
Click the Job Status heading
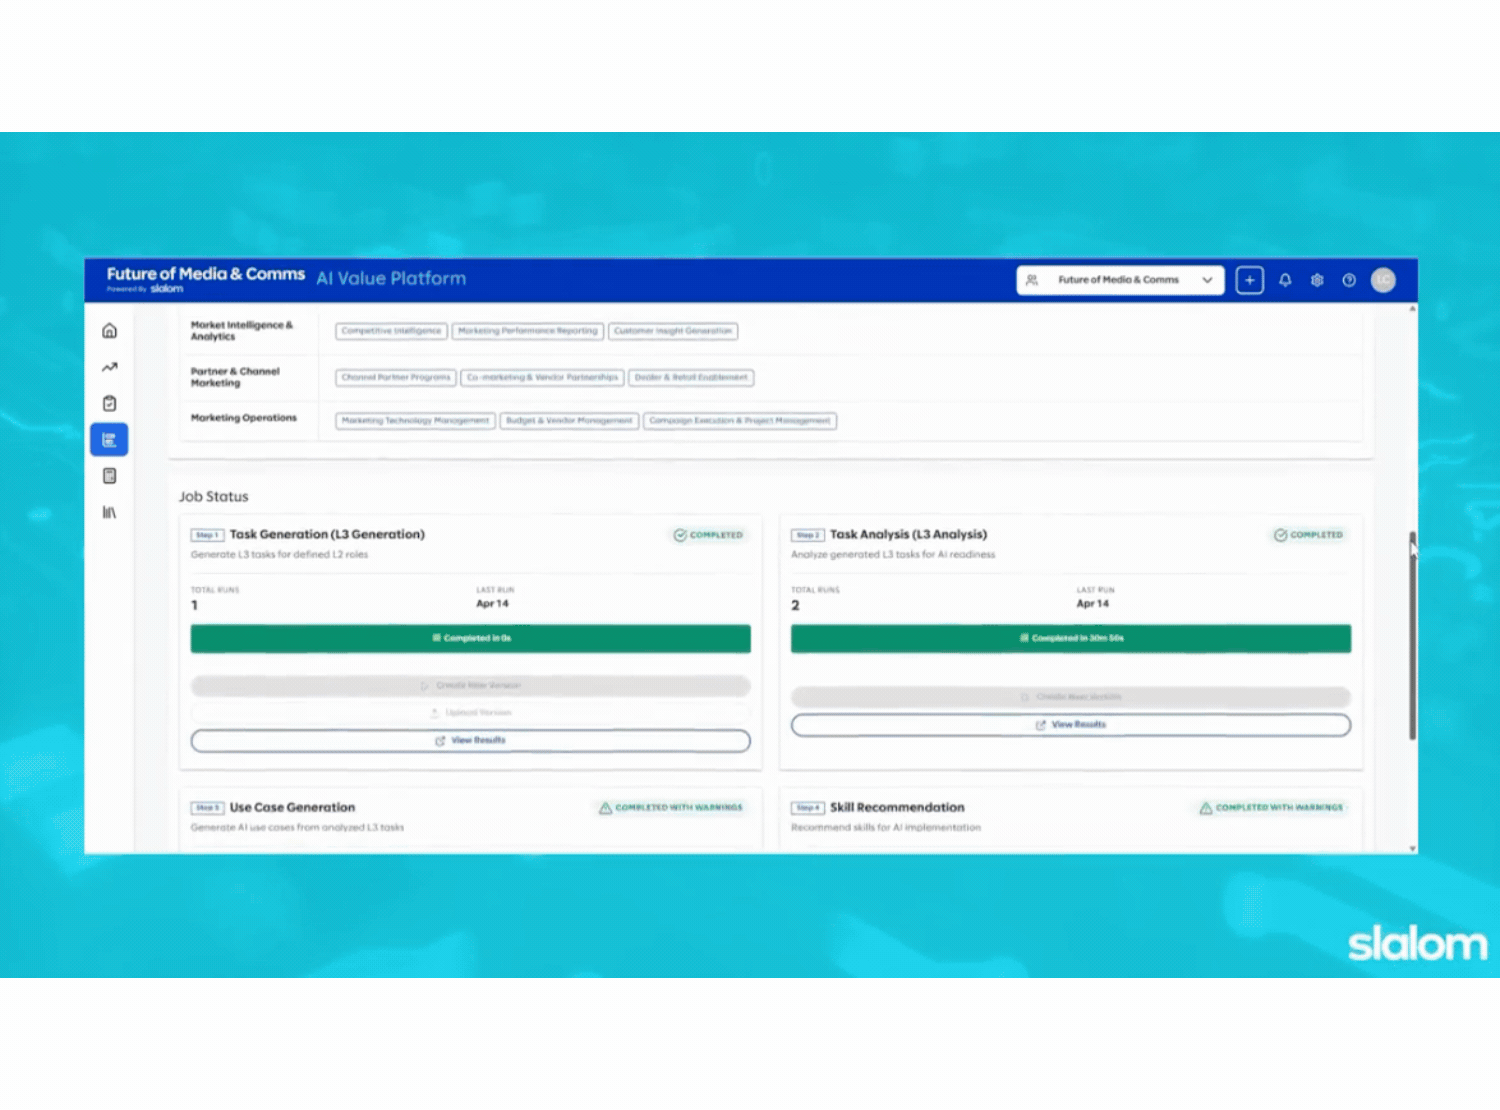coord(214,497)
